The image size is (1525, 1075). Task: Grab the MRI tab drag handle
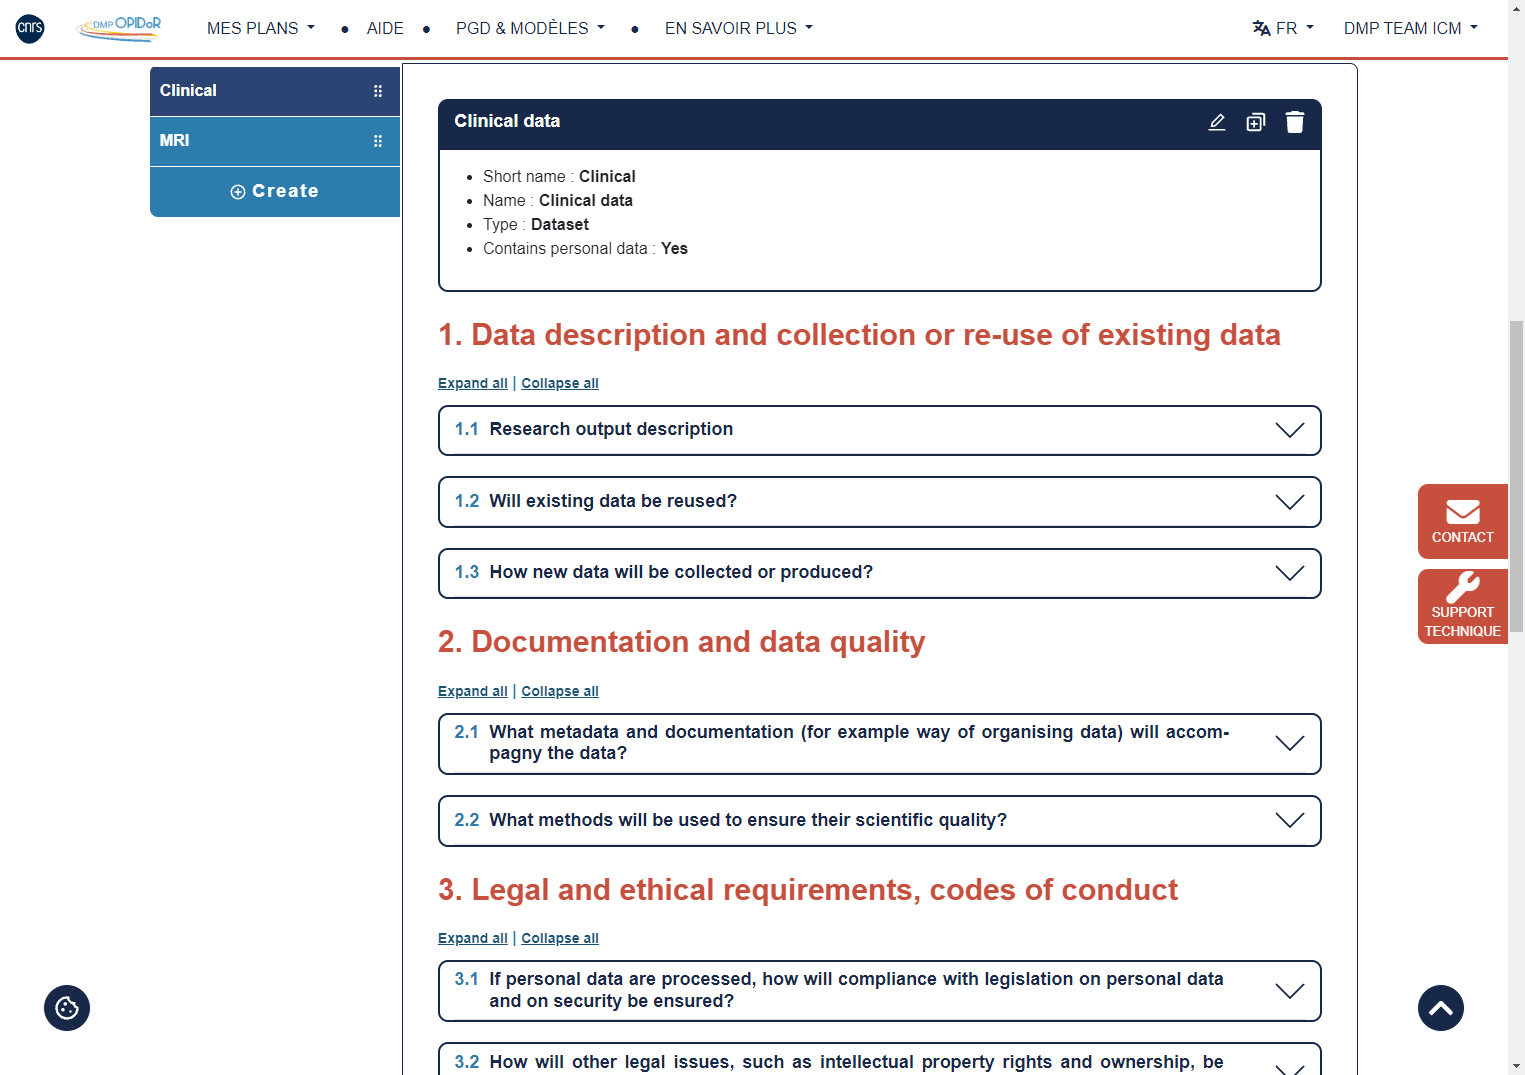(x=378, y=141)
